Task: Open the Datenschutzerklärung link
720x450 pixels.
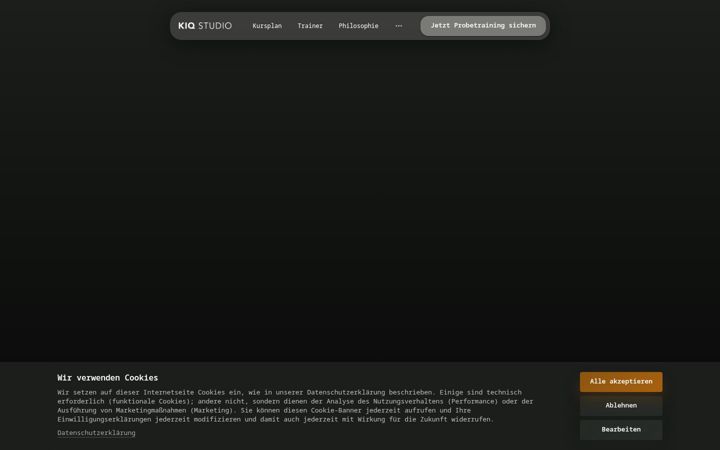Action: click(x=96, y=433)
